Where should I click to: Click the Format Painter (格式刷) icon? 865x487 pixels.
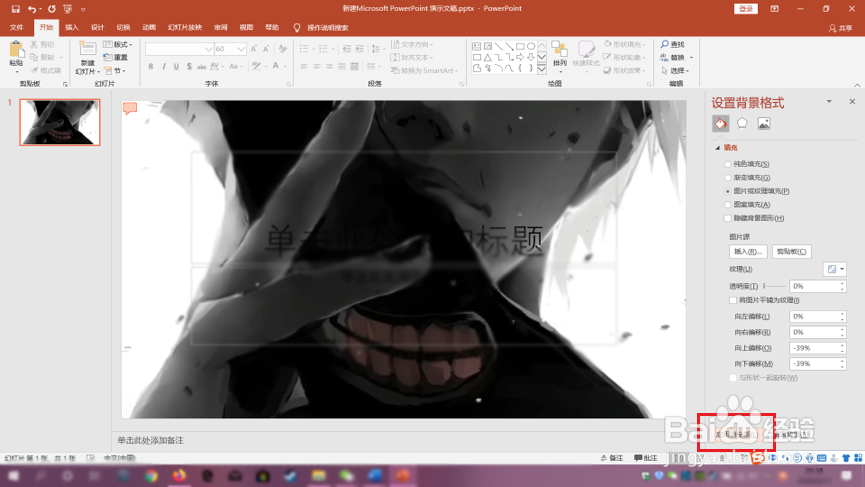tap(34, 70)
